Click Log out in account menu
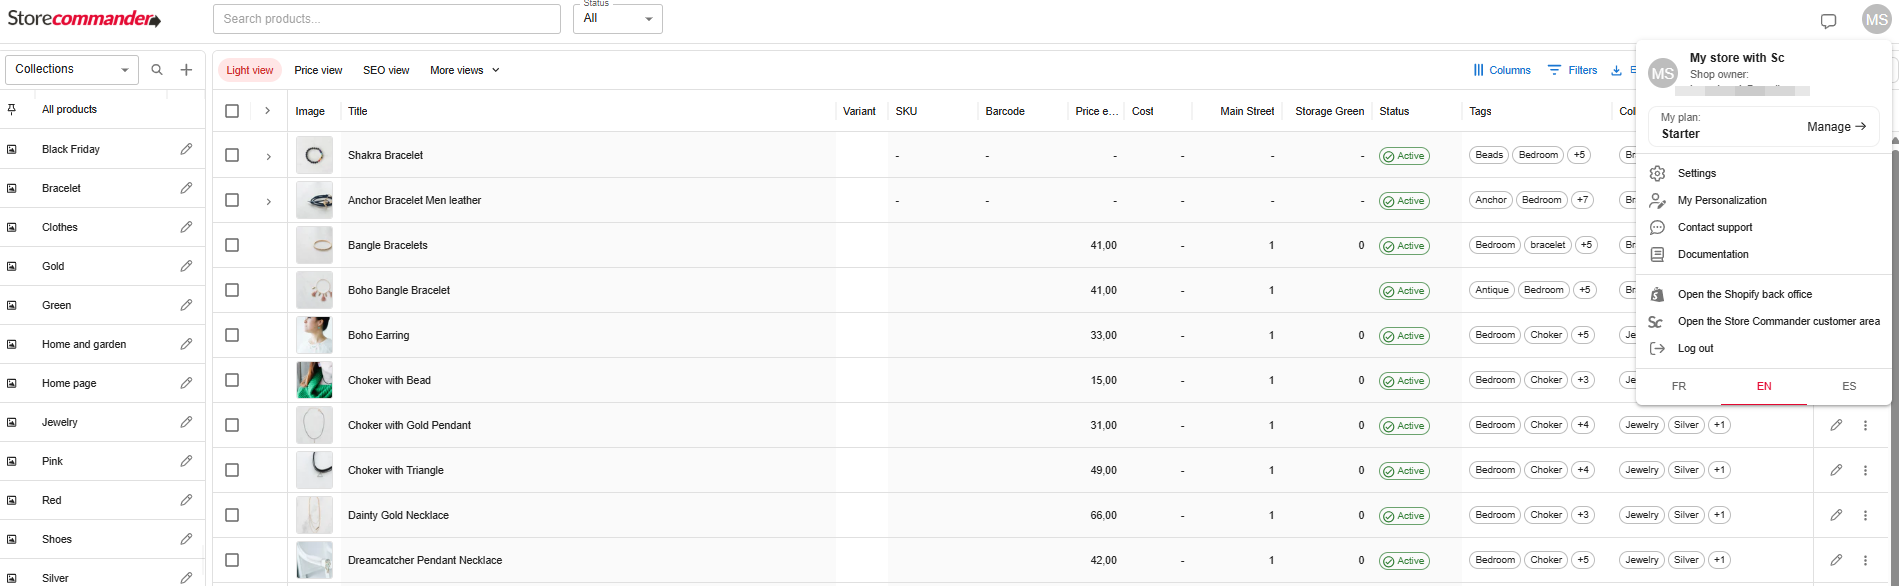The image size is (1899, 586). pyautogui.click(x=1695, y=348)
